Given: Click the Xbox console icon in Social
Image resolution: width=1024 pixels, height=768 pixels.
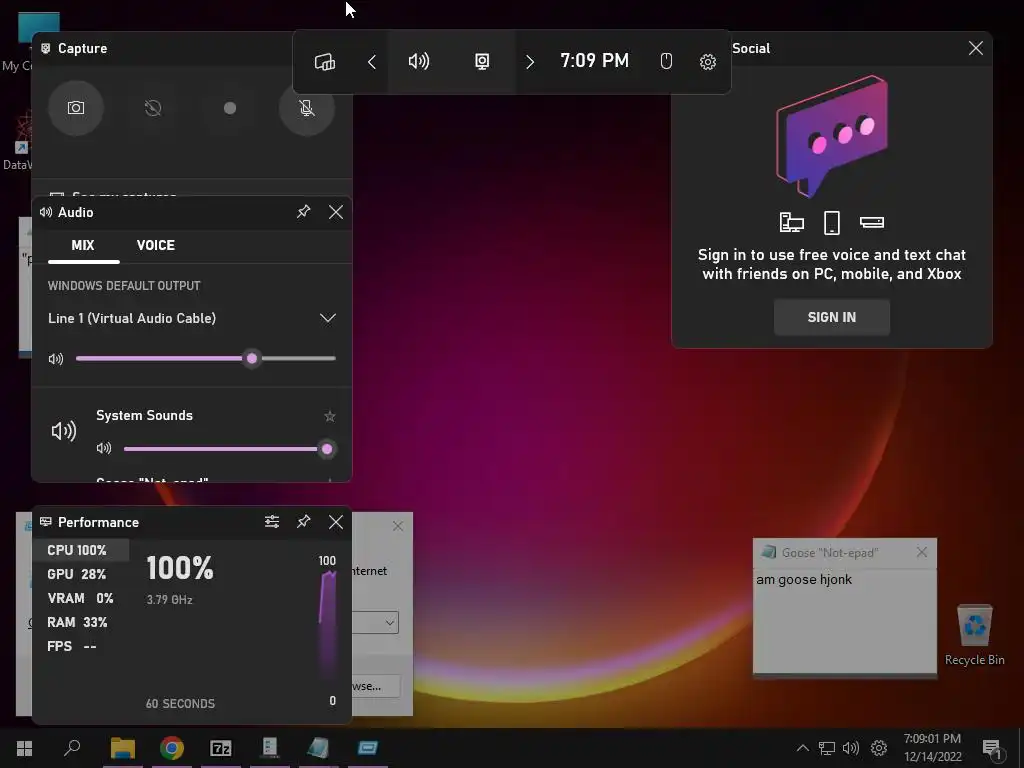Looking at the screenshot, I should [x=871, y=223].
